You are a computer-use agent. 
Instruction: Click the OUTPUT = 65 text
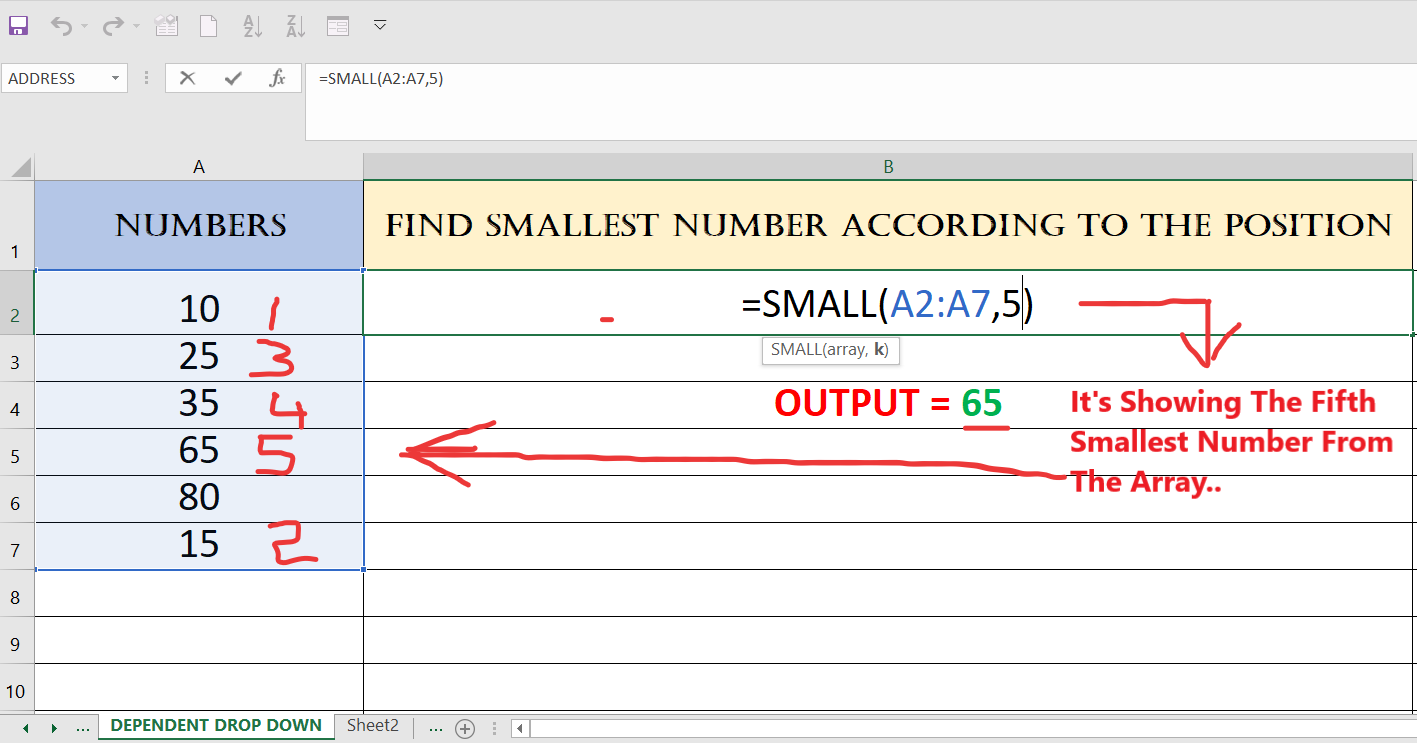click(888, 403)
